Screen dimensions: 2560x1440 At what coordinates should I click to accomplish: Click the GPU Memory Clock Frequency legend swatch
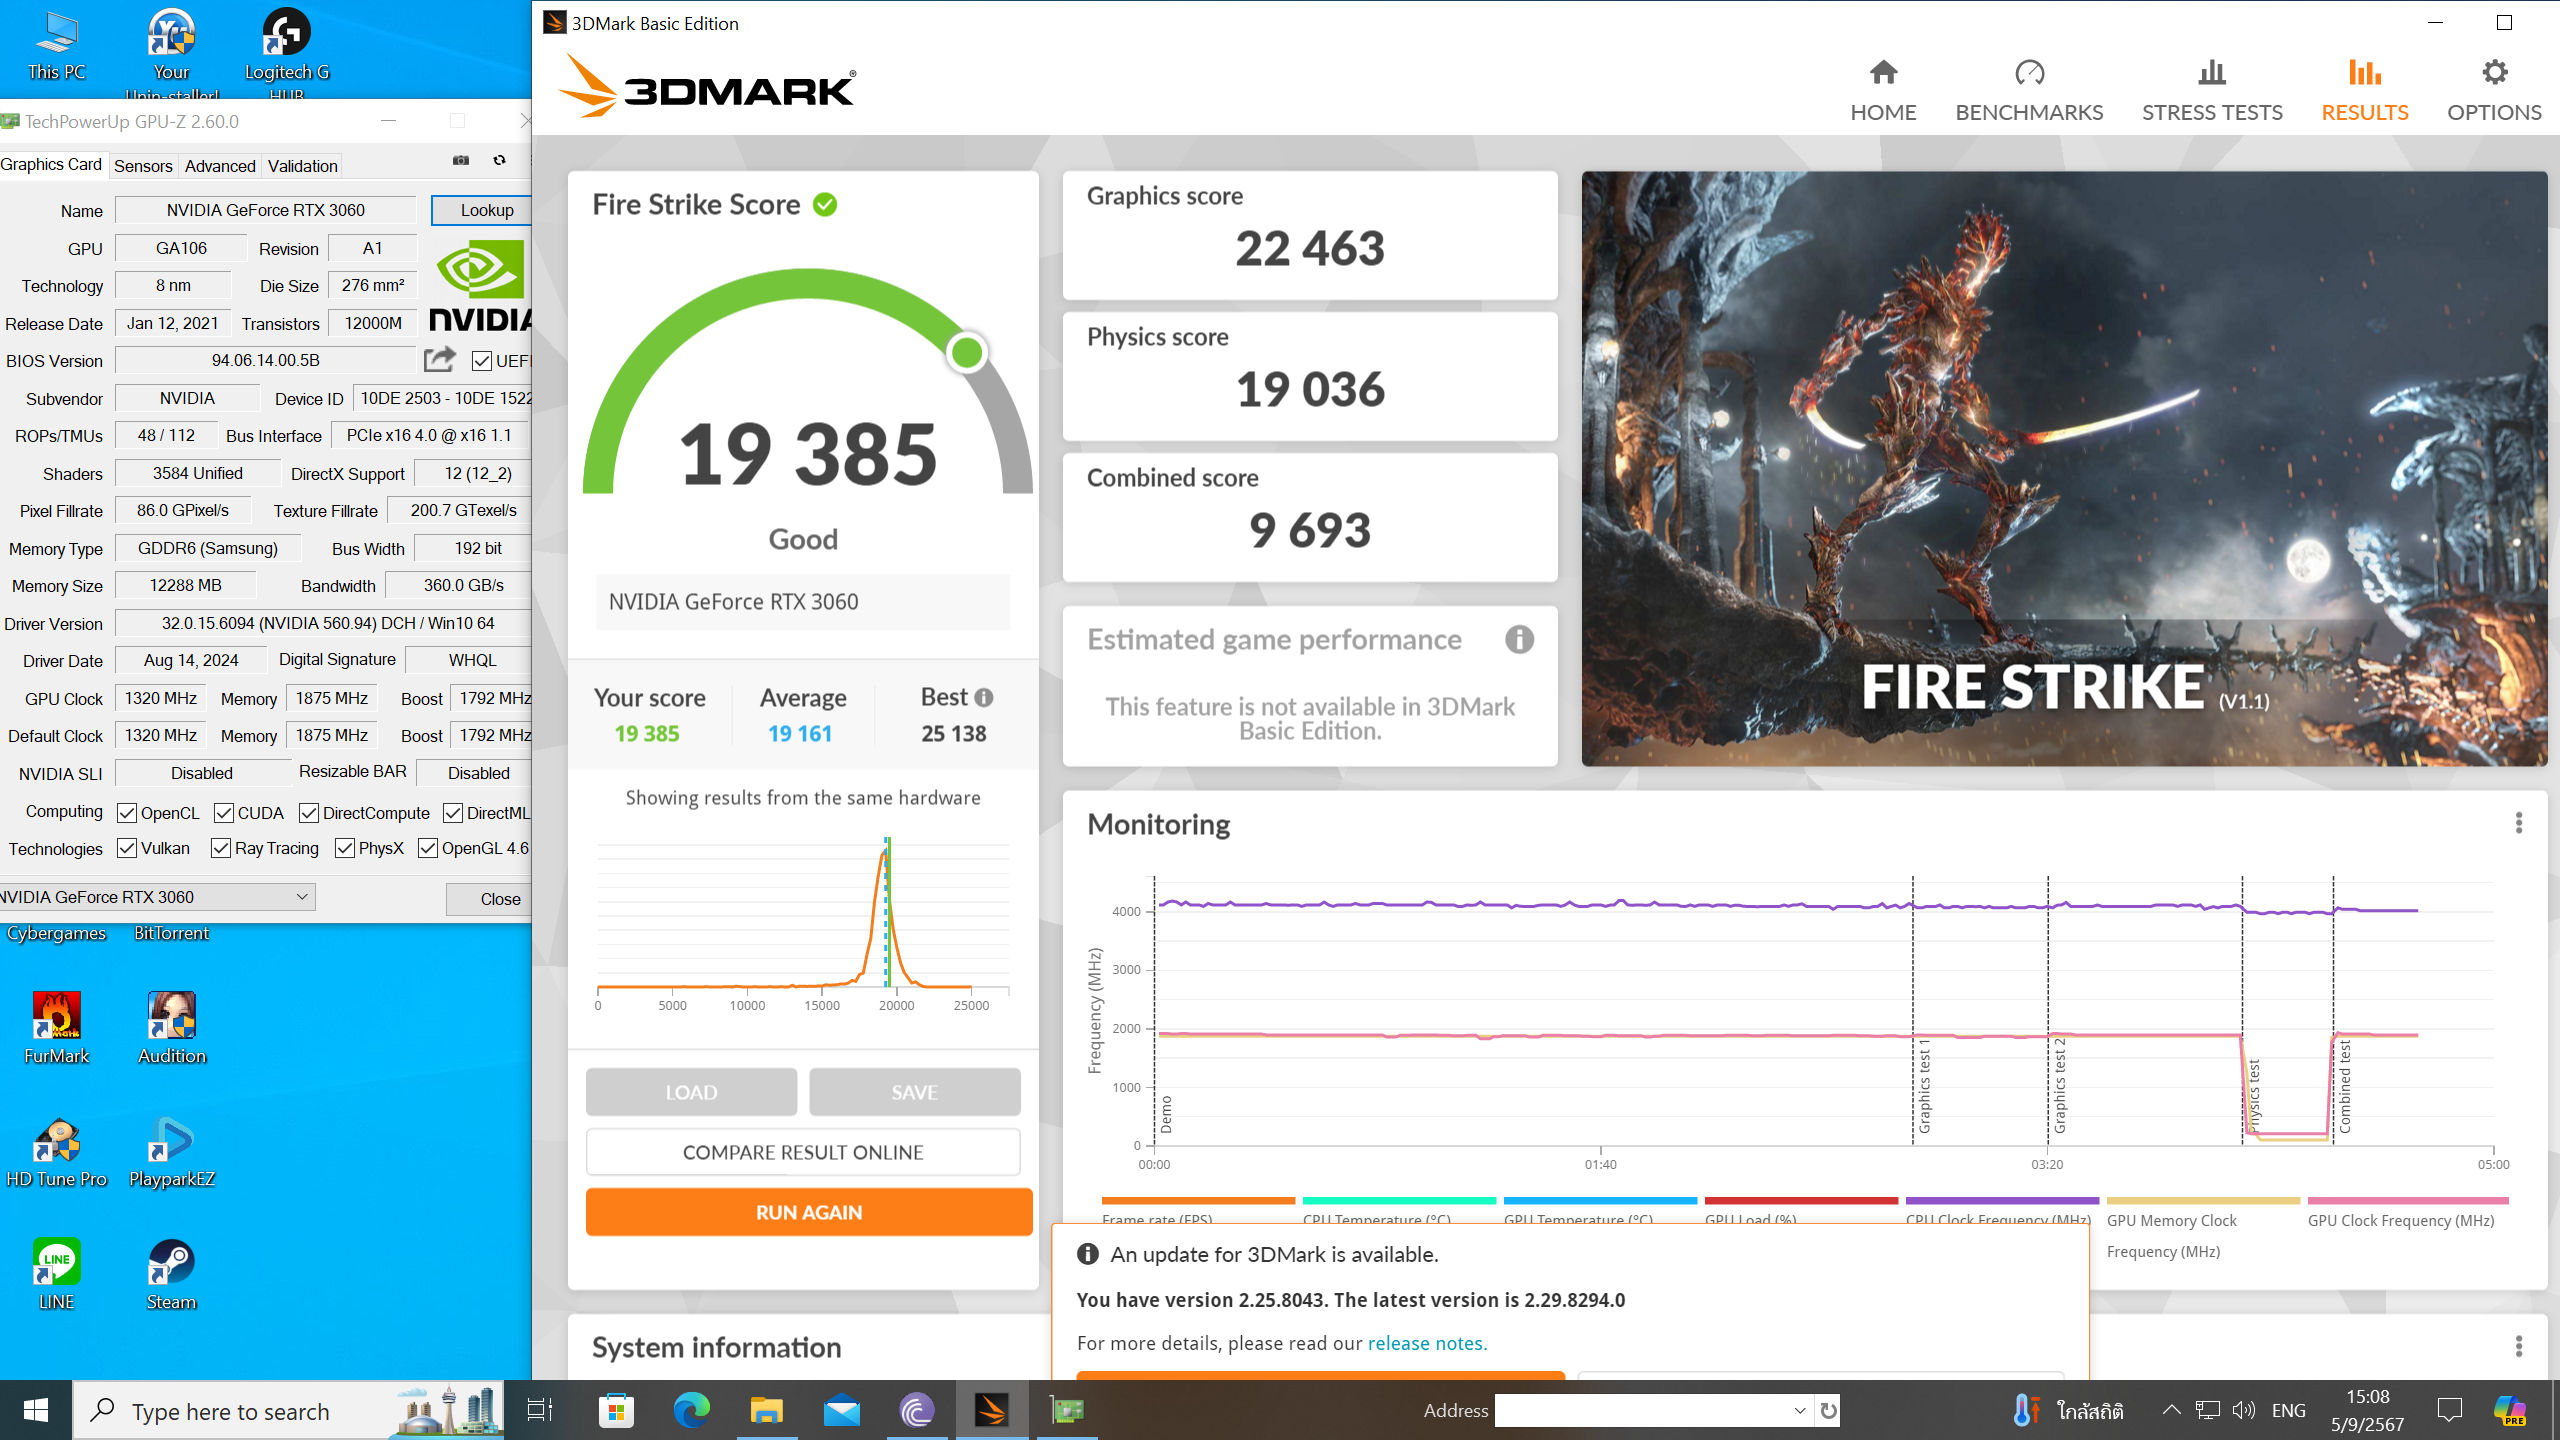(x=2203, y=1200)
